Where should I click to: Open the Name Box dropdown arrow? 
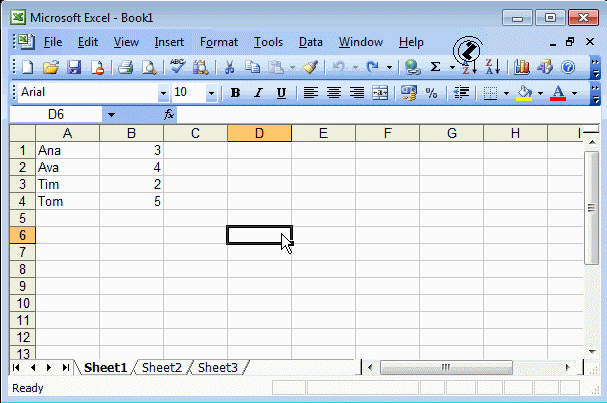tap(111, 115)
